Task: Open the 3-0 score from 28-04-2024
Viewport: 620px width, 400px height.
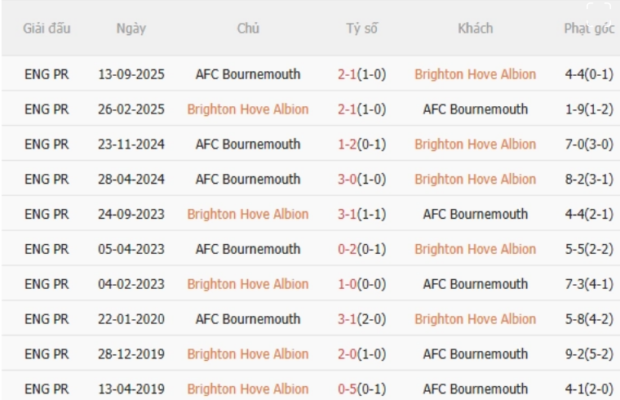Action: pyautogui.click(x=361, y=179)
